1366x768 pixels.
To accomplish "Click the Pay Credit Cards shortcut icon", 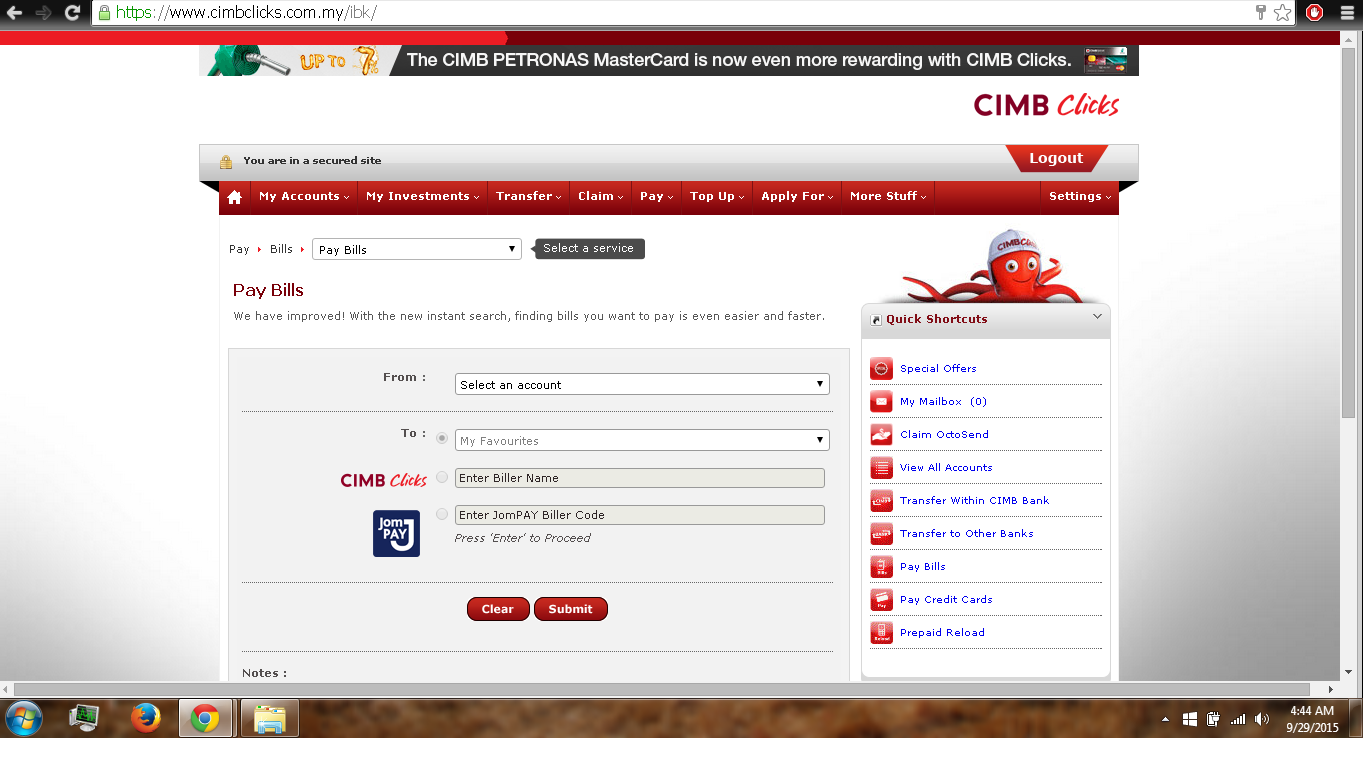I will [881, 600].
